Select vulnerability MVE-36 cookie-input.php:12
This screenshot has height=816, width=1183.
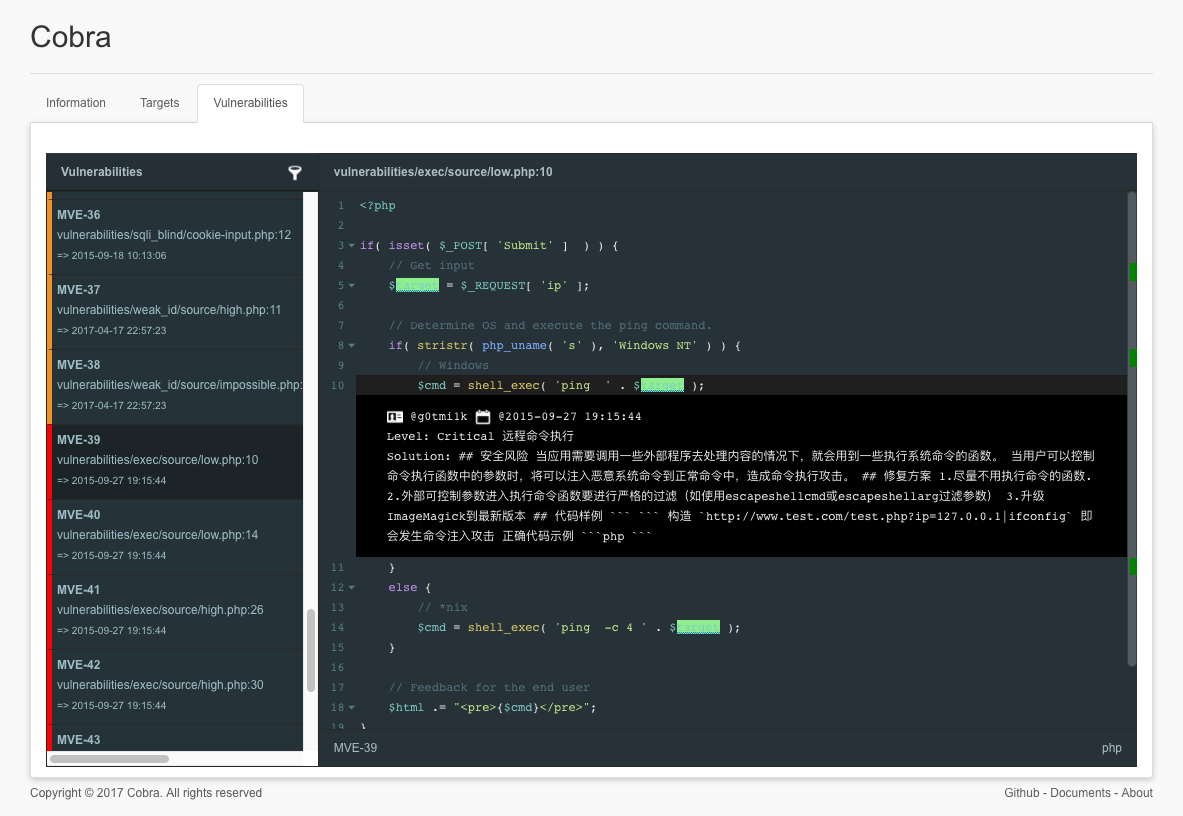[175, 236]
